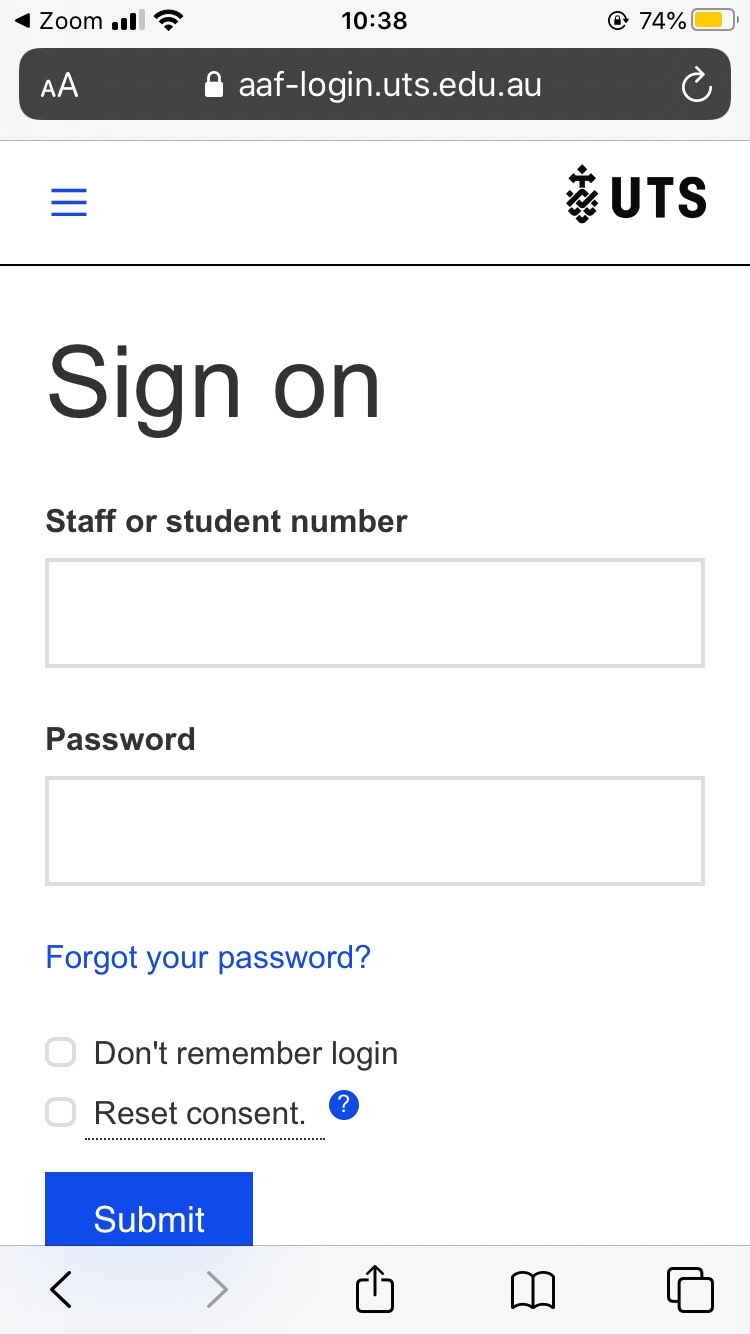Screen dimensions: 750x1334
Task: Open the Safari share sheet
Action: [375, 1289]
